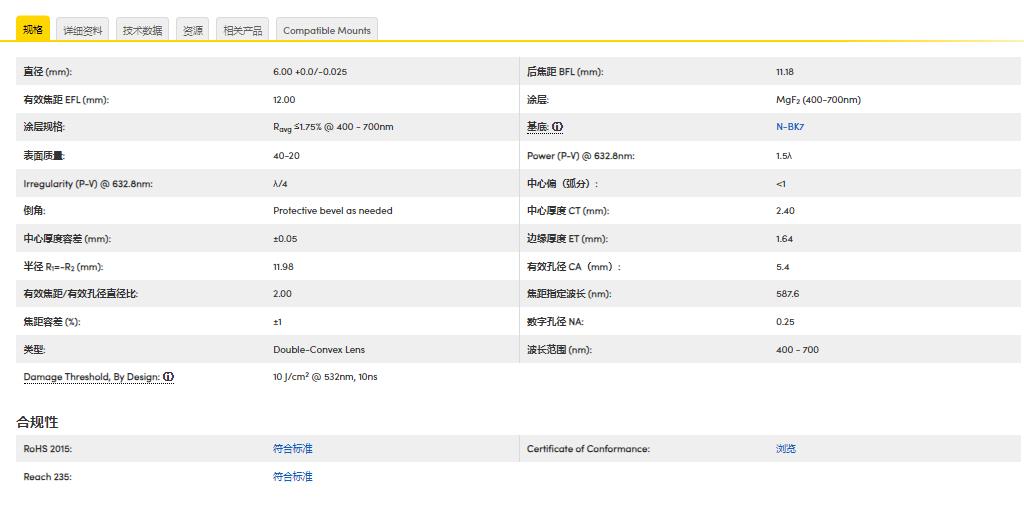Click the Reach 235 label

coord(48,477)
